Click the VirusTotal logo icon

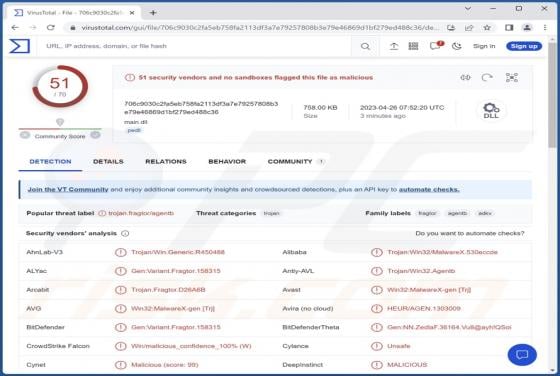coord(19,46)
